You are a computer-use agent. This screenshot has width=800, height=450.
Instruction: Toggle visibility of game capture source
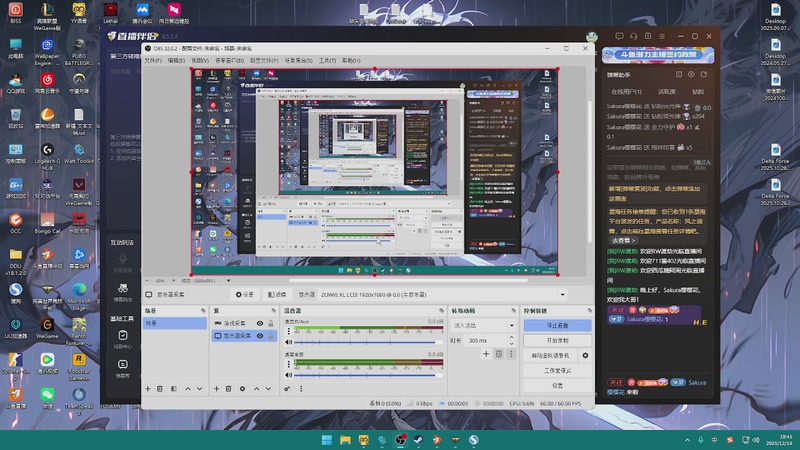pyautogui.click(x=260, y=323)
